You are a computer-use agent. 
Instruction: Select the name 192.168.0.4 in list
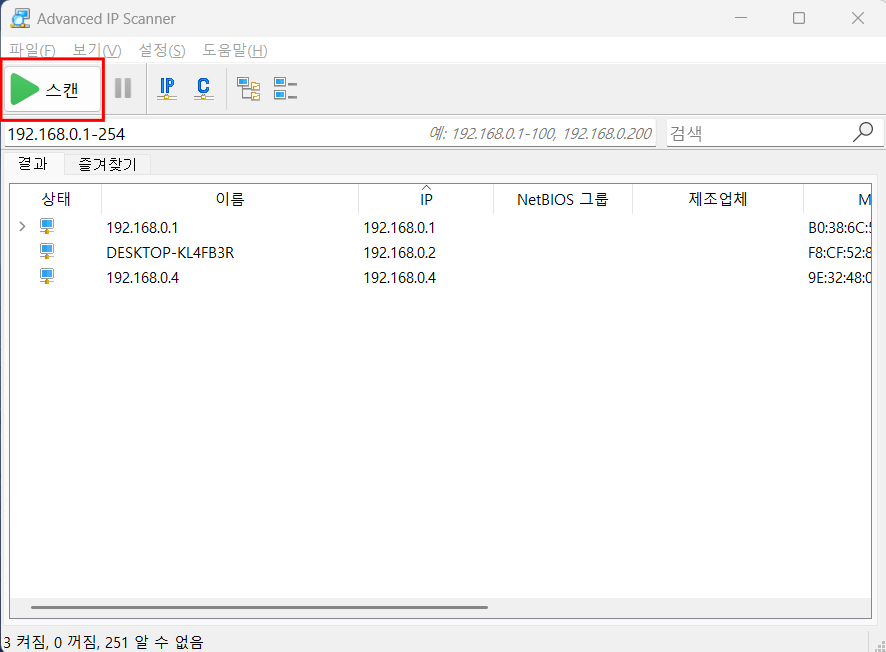142,277
